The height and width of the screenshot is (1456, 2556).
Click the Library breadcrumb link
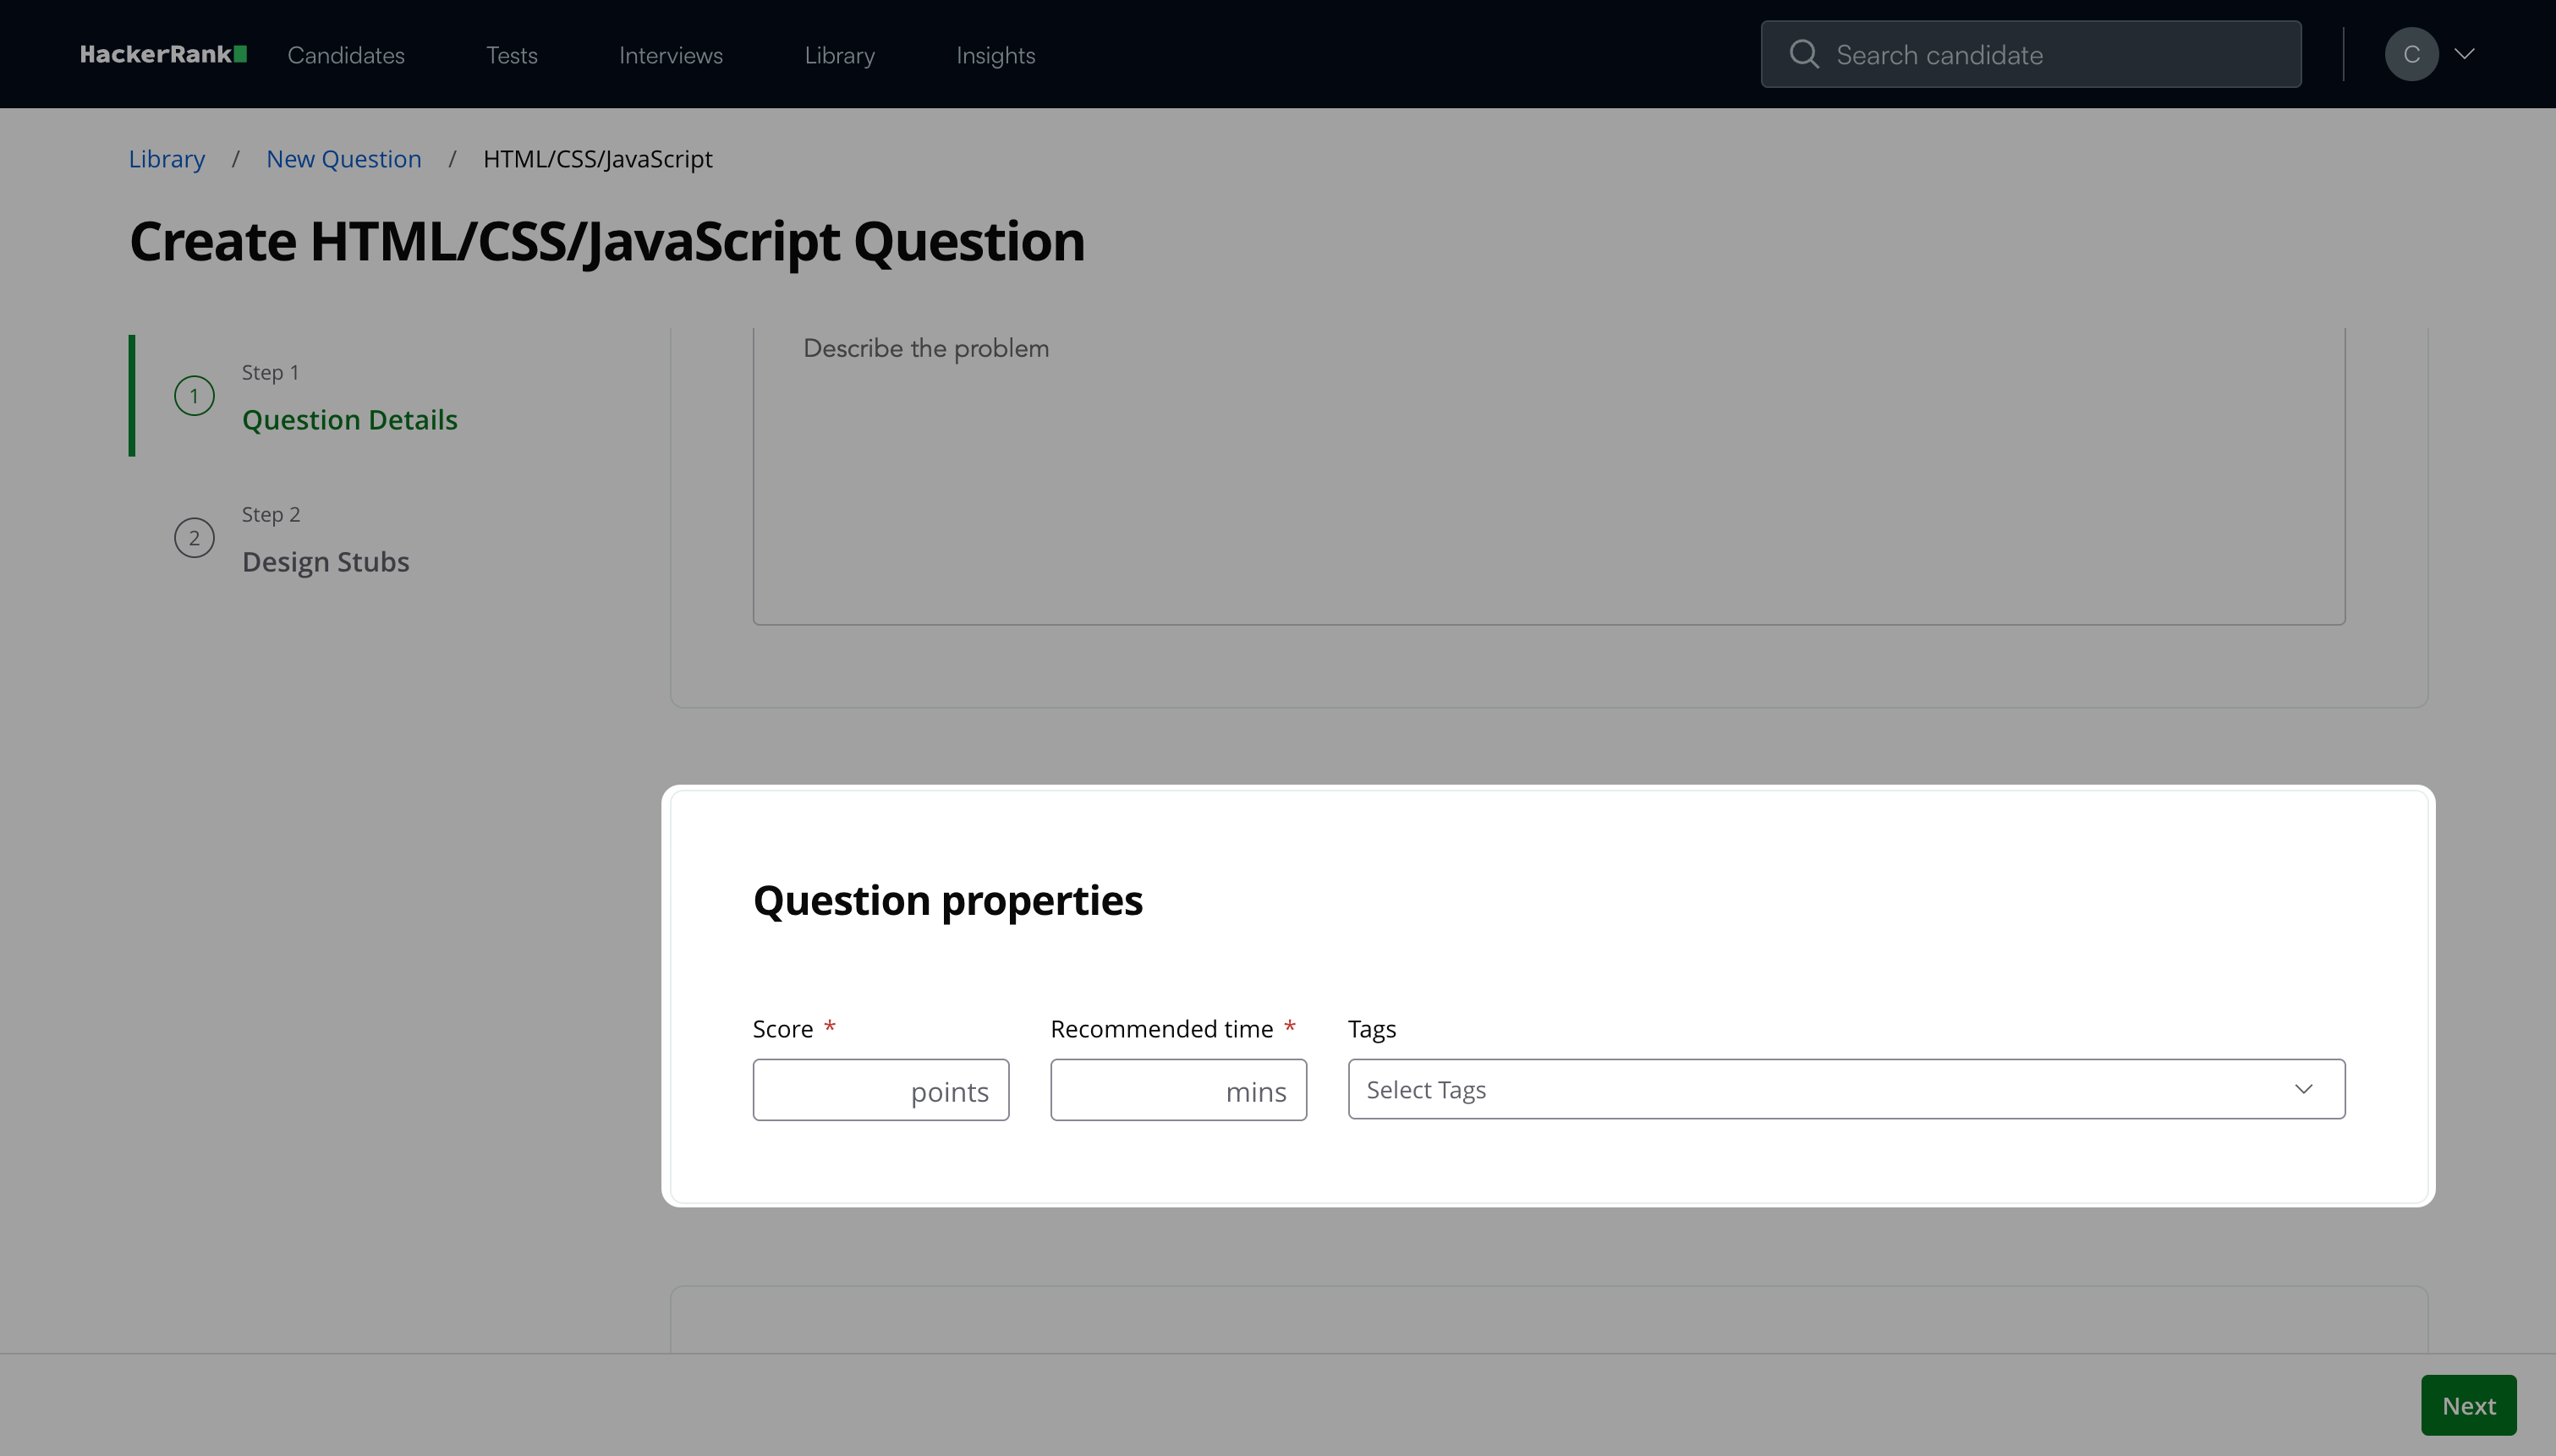[x=166, y=159]
